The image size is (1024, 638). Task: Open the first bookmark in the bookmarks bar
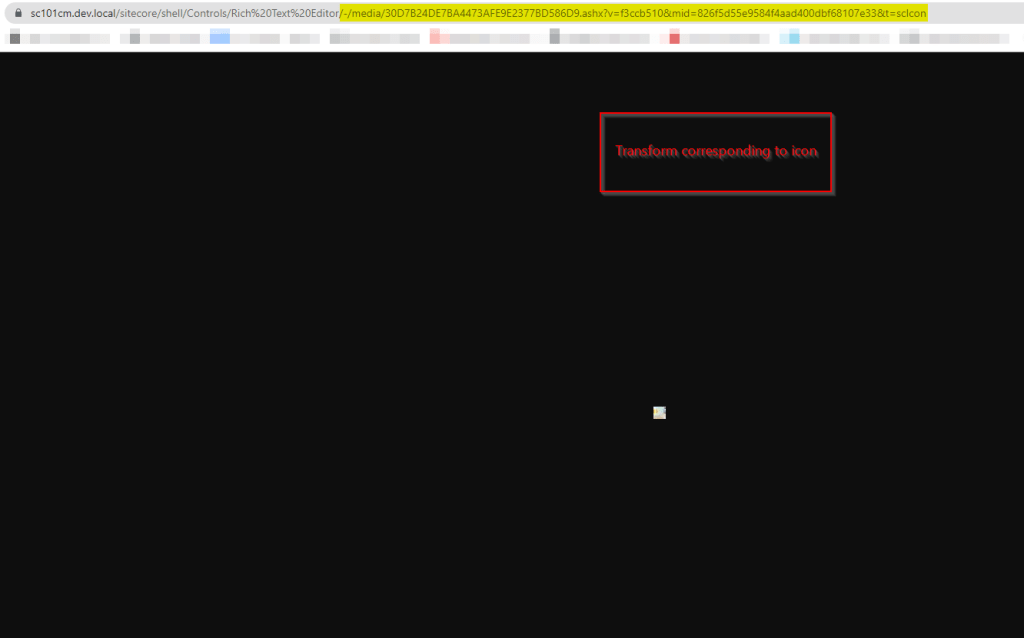tap(15, 38)
